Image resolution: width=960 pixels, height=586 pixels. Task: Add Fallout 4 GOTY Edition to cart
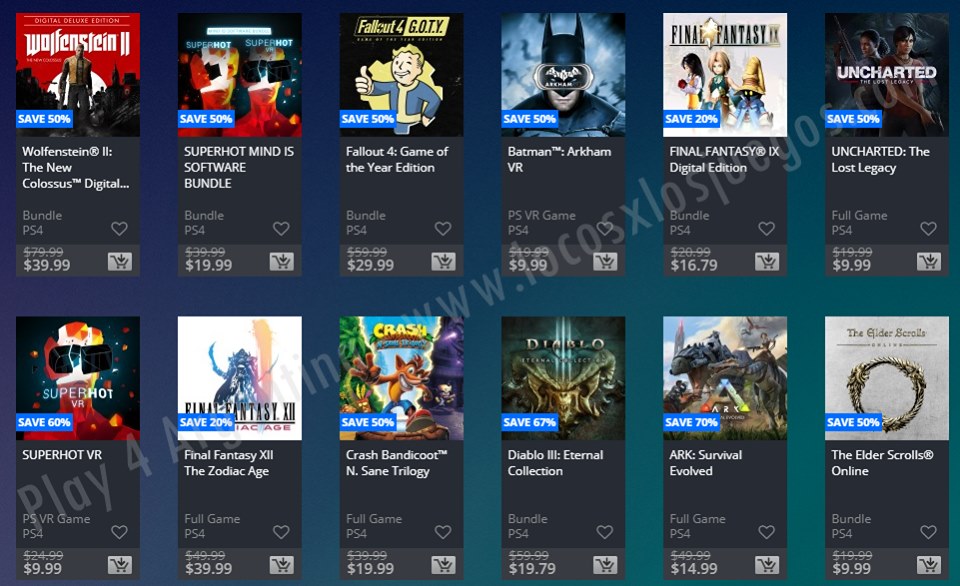(443, 261)
